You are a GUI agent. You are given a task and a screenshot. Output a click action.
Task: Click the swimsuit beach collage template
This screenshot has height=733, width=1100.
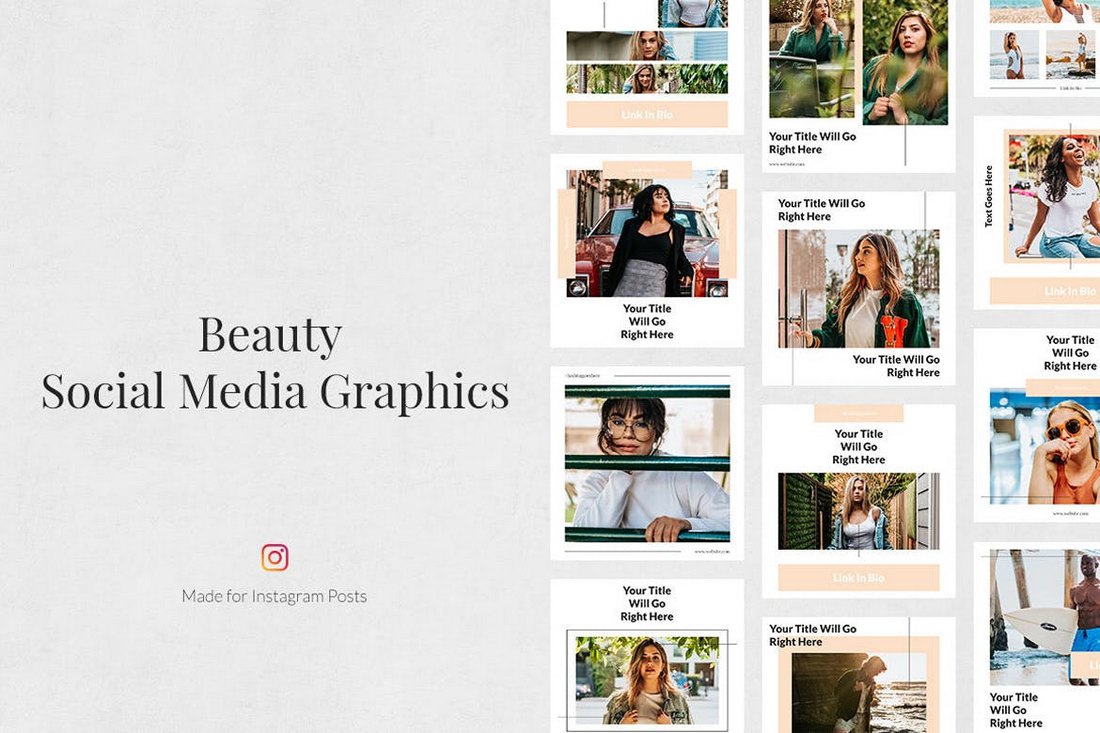(x=1040, y=50)
